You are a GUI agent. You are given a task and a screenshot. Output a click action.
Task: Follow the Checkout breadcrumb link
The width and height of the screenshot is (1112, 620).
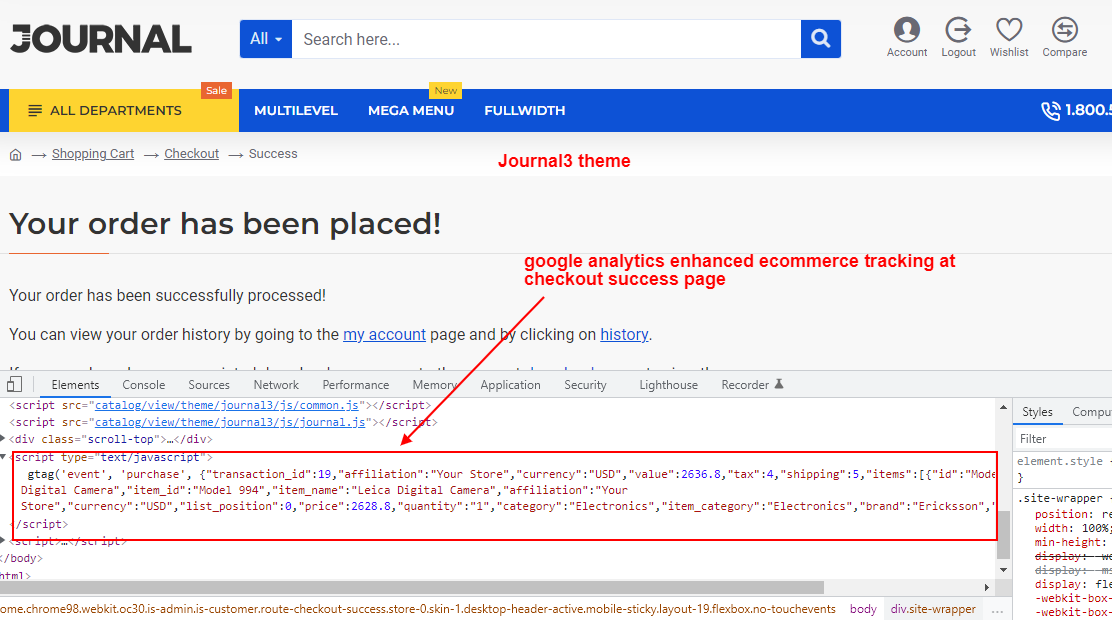191,154
